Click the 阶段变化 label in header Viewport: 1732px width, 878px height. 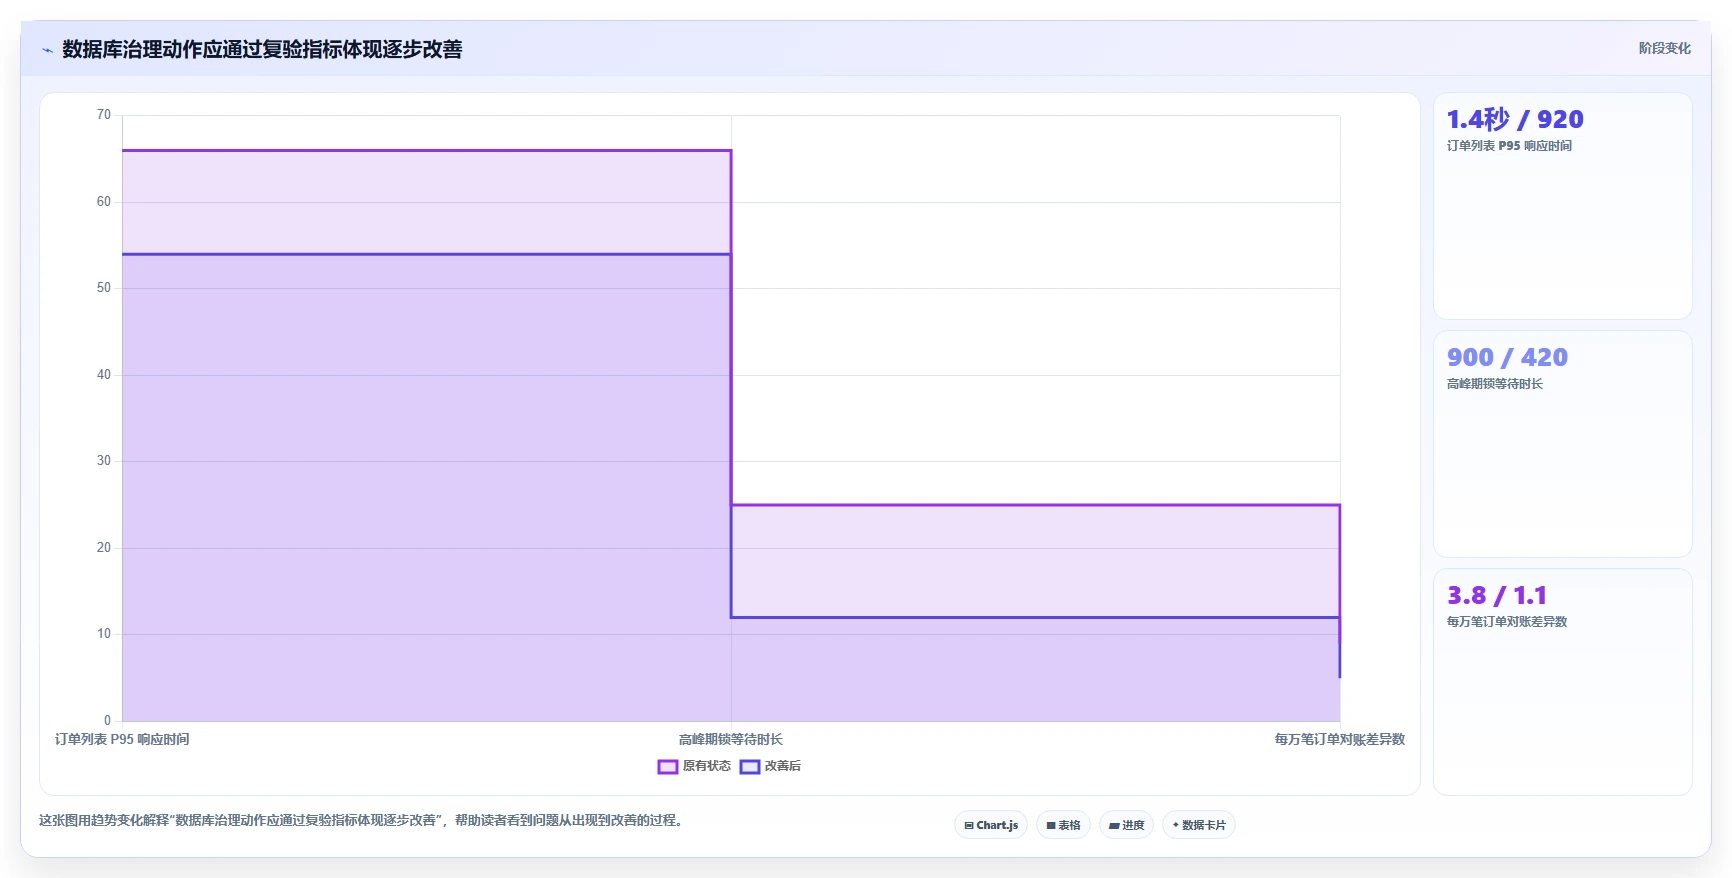1664,48
